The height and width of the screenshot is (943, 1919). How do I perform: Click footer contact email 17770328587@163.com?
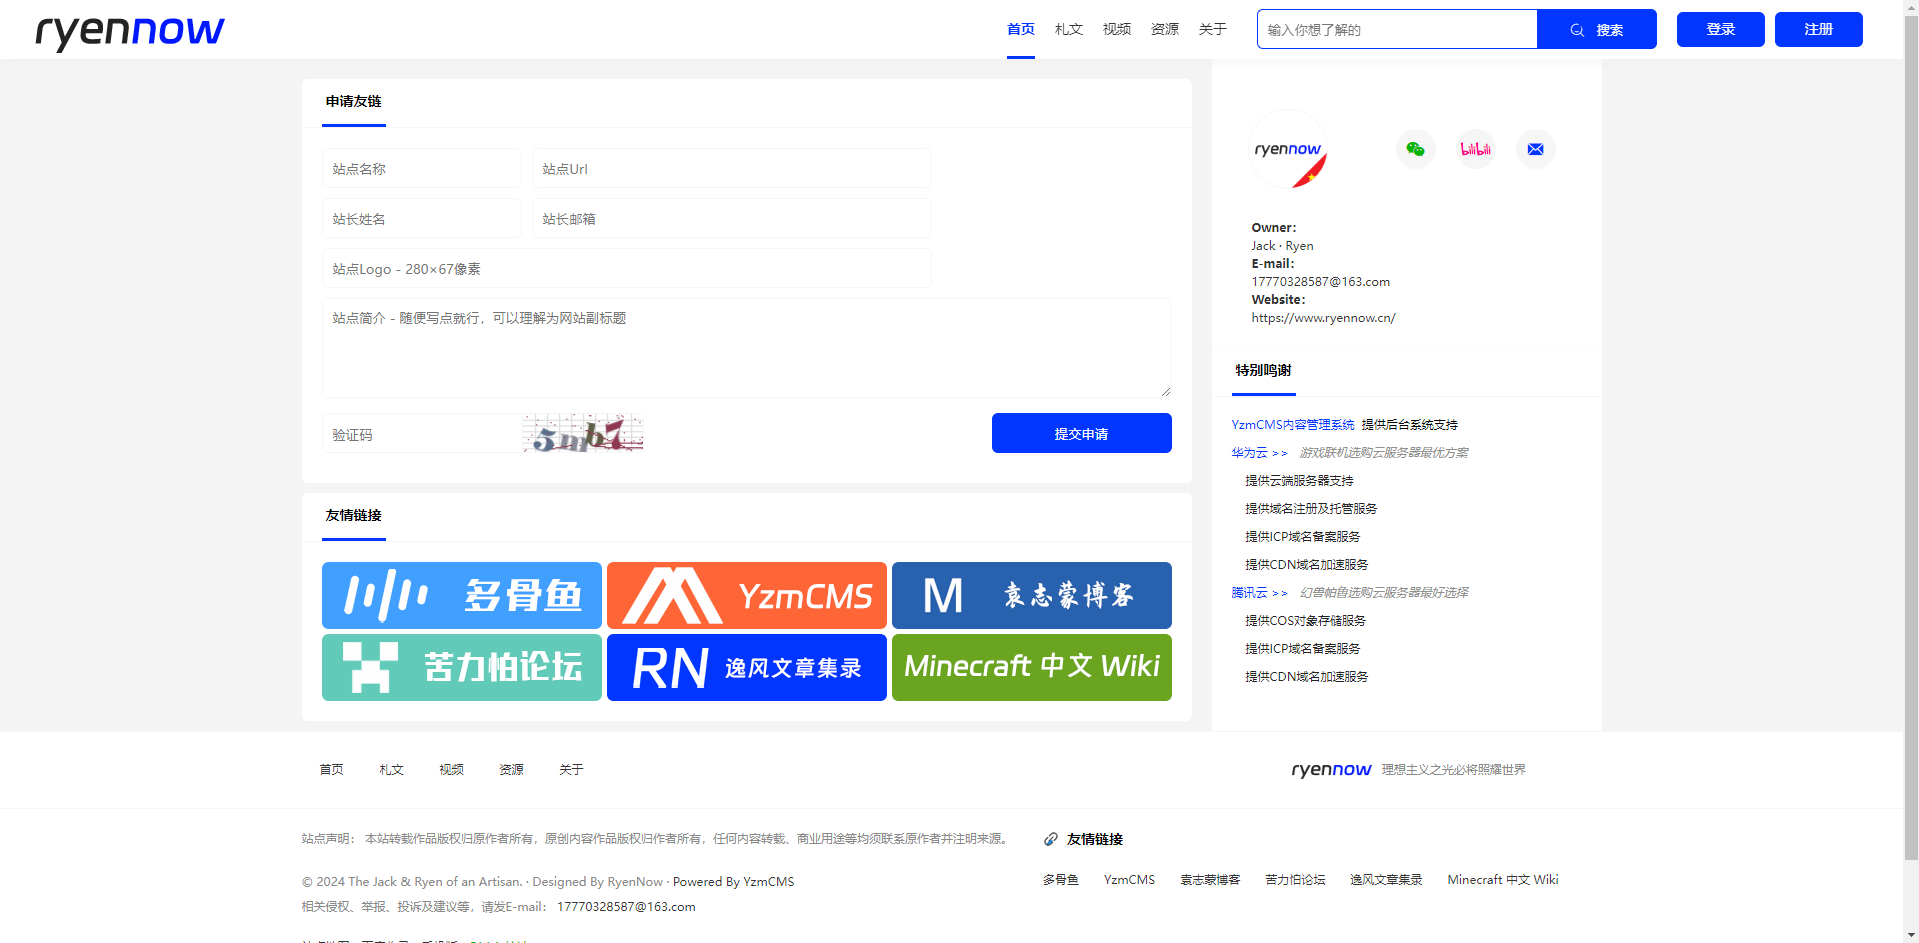click(x=626, y=907)
